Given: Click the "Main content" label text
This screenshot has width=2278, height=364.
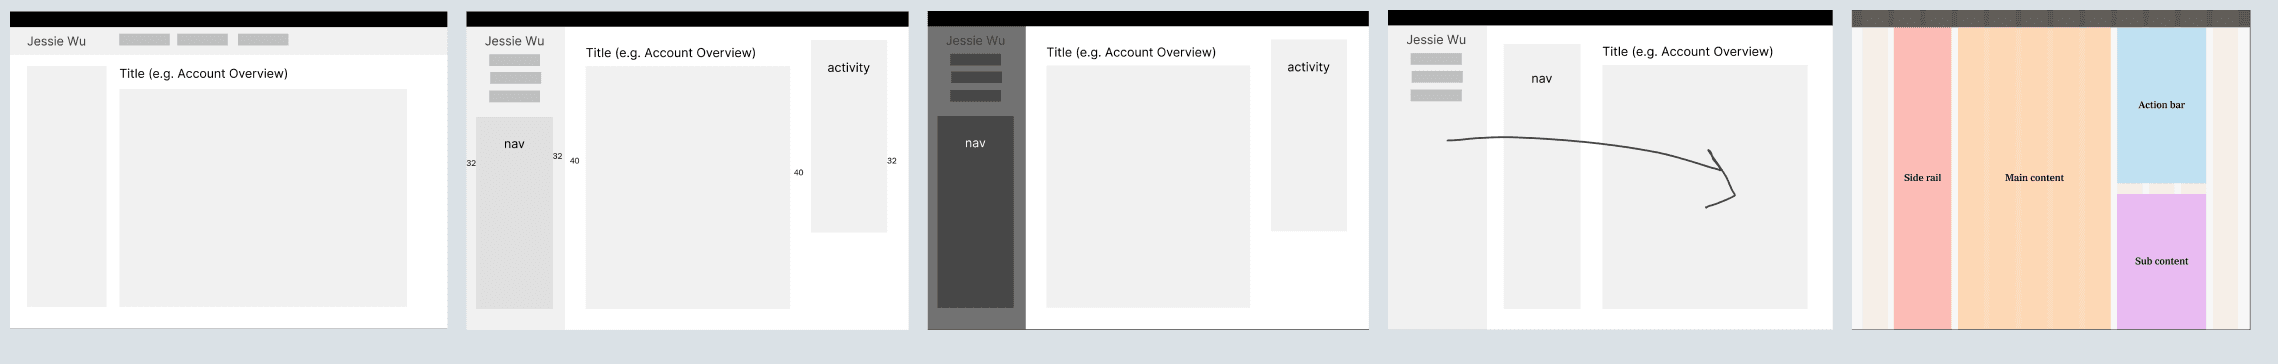Looking at the screenshot, I should tap(2034, 178).
